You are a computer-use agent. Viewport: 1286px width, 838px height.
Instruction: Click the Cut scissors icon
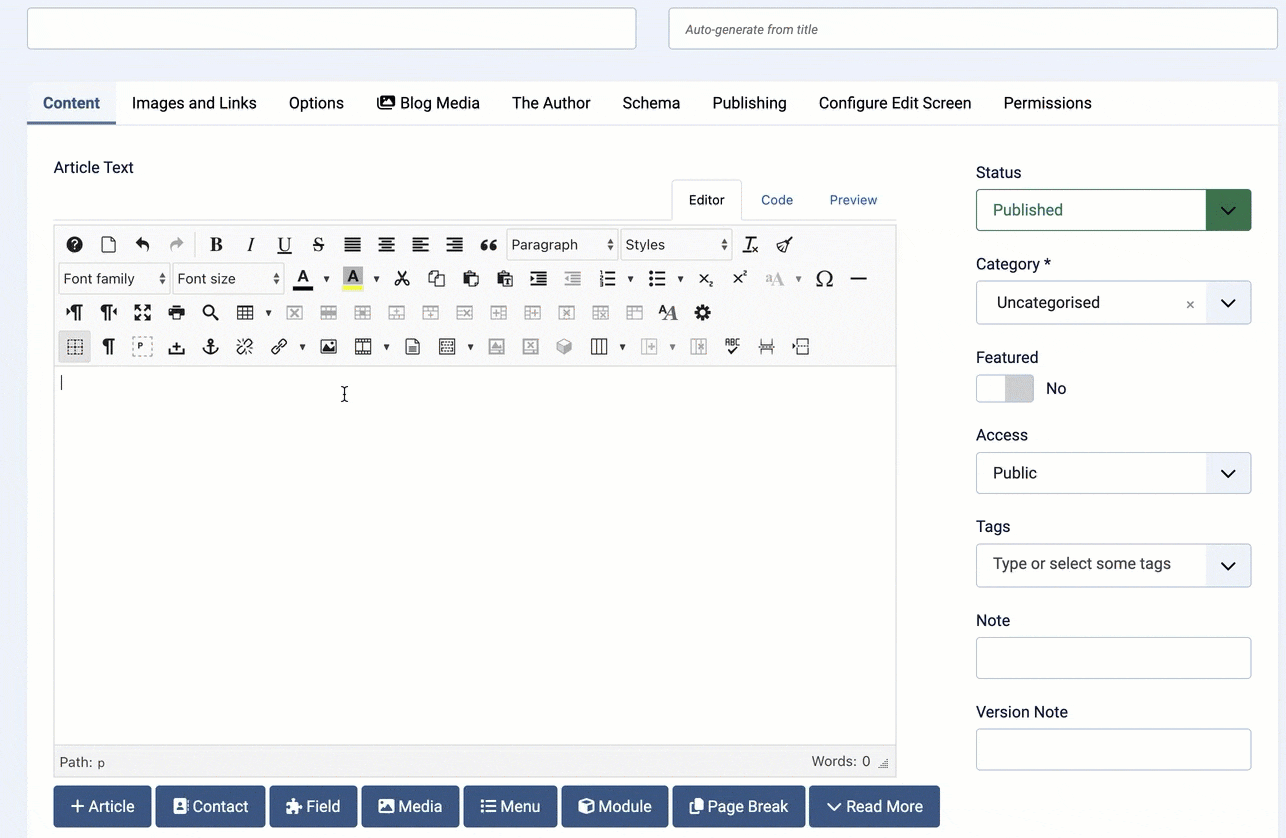pos(402,279)
